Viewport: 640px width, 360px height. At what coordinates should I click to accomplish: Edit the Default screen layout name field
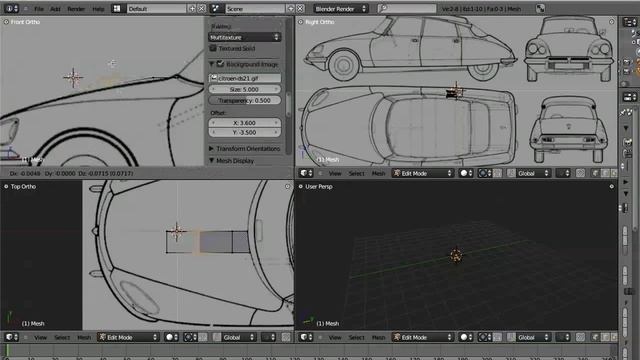[x=156, y=9]
